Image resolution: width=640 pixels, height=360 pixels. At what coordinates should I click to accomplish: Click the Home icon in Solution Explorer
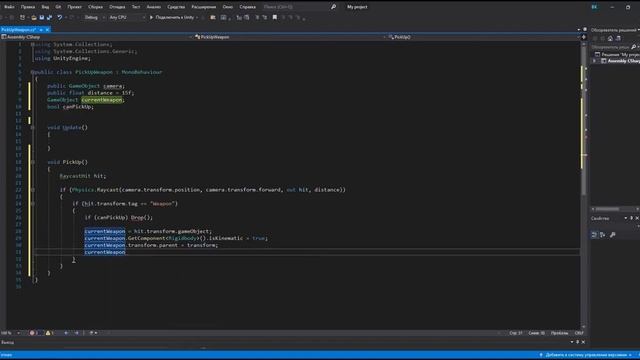610,38
